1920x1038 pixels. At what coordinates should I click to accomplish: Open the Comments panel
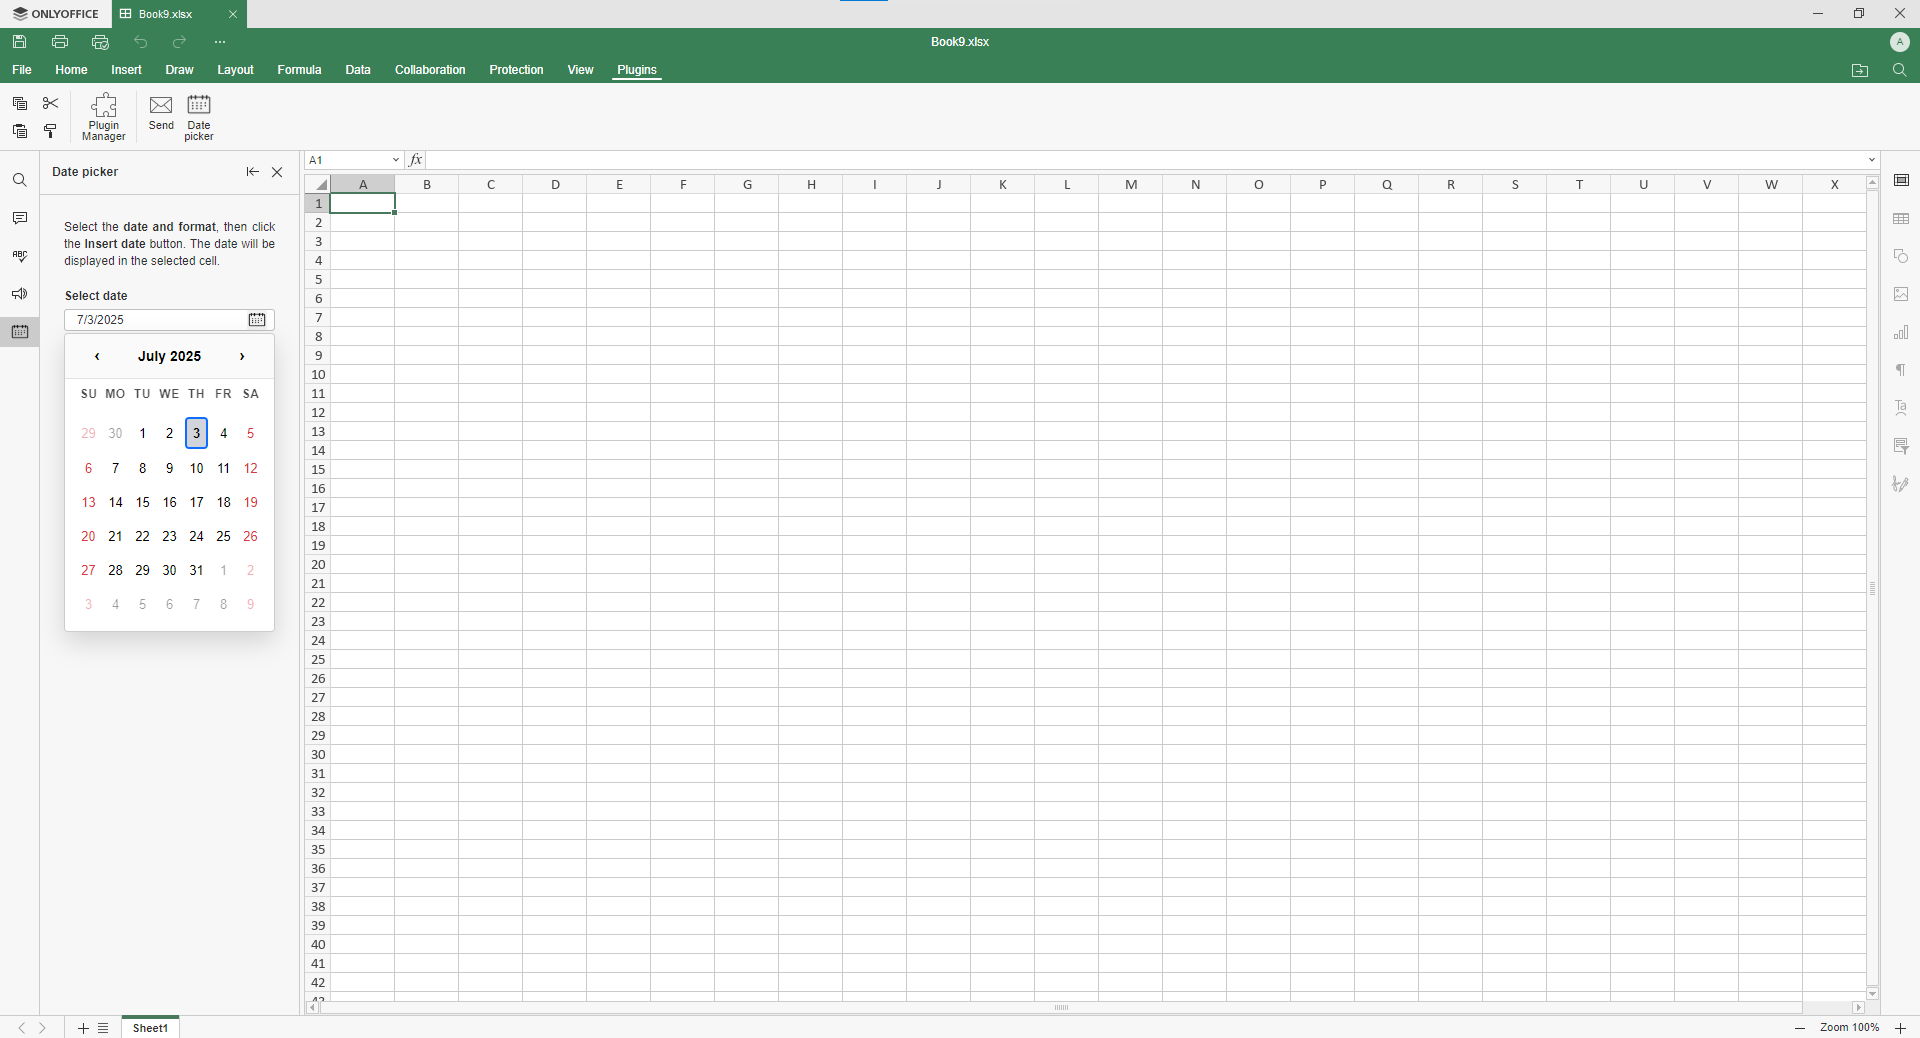19,218
